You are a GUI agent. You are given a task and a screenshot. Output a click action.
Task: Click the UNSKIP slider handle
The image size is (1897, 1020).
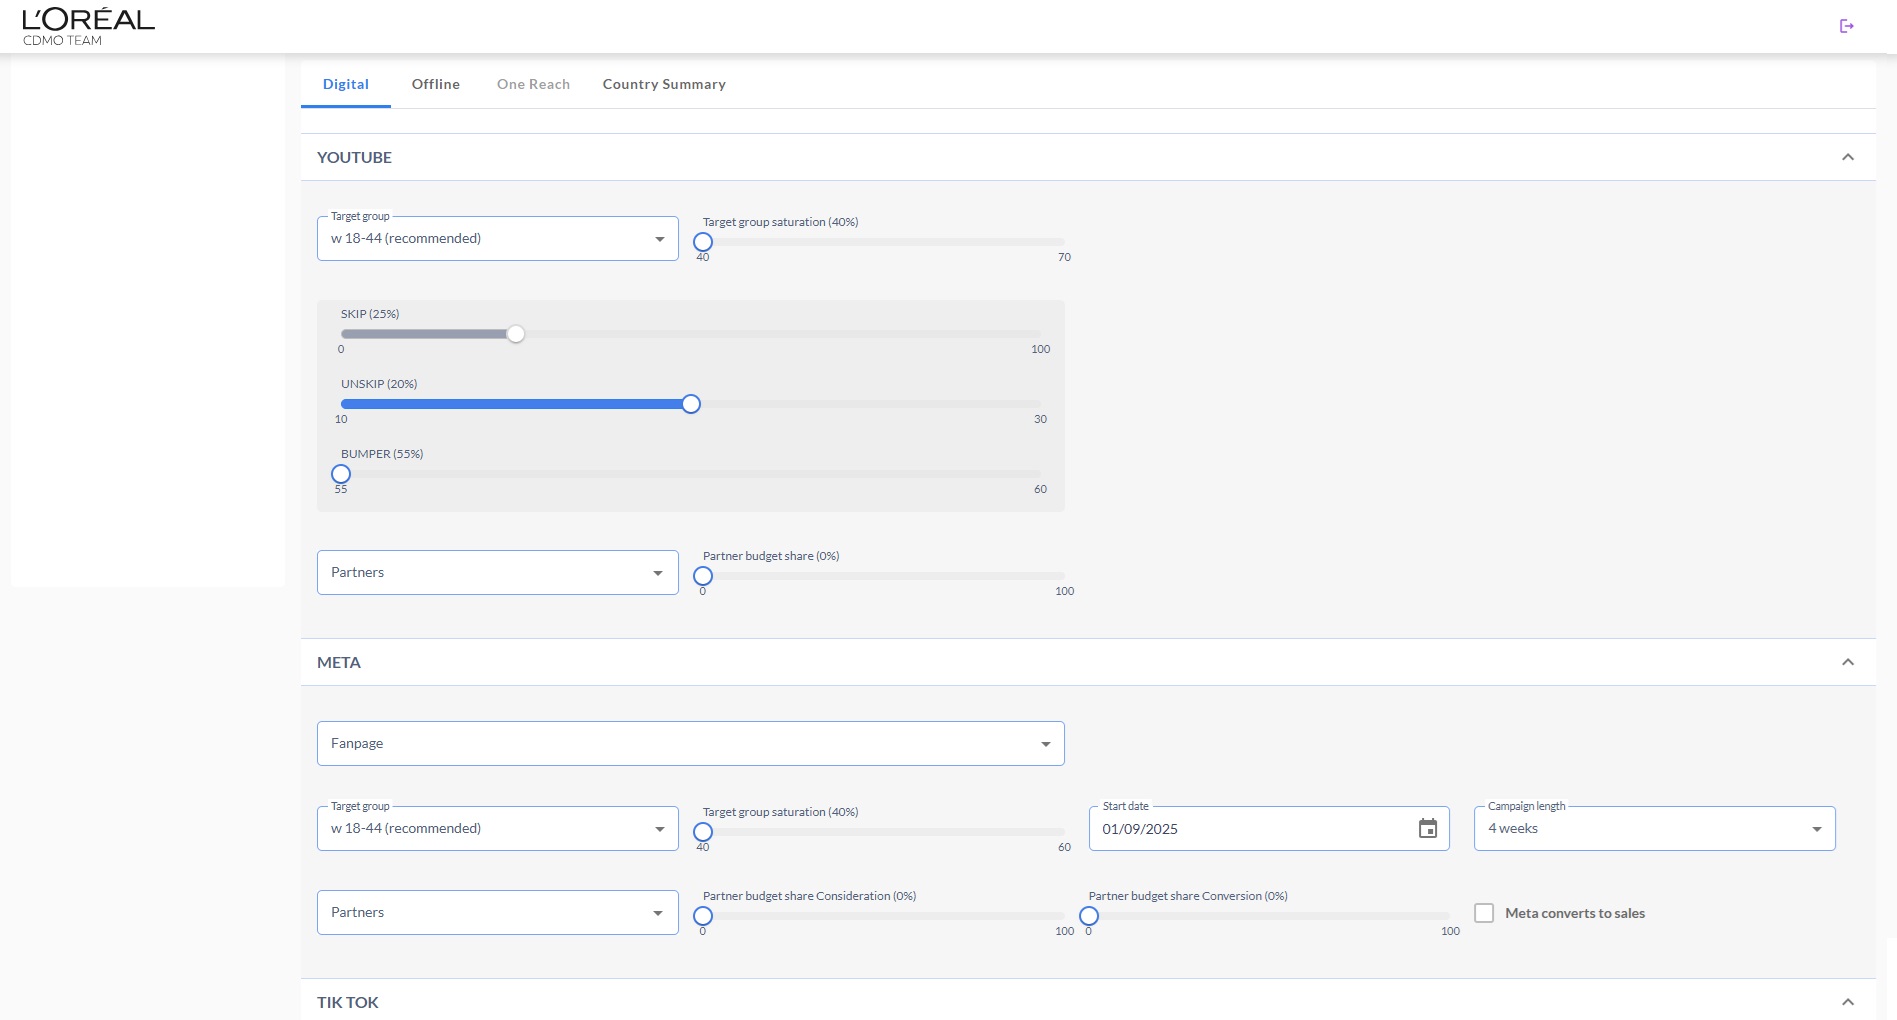691,404
